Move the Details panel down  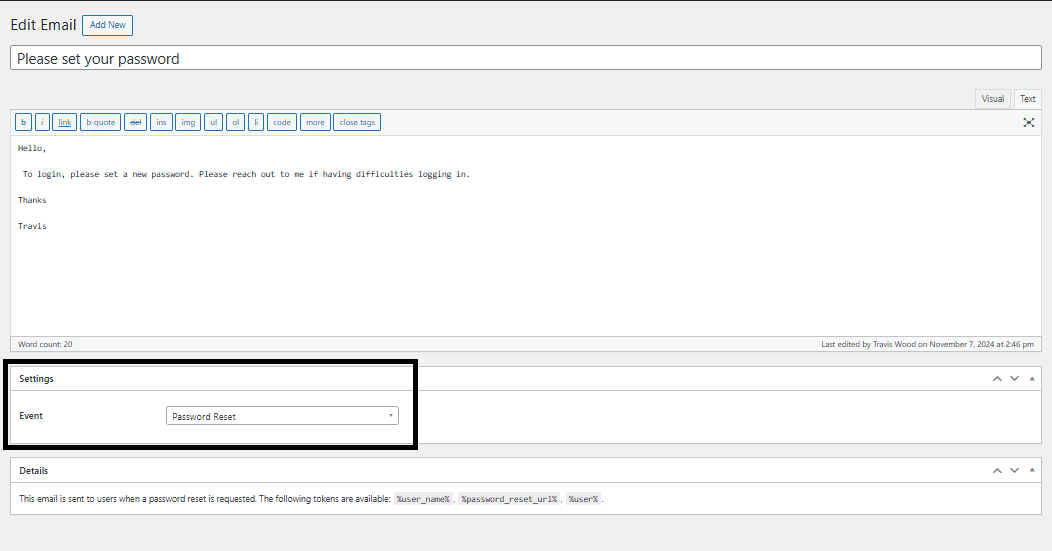coord(1014,470)
